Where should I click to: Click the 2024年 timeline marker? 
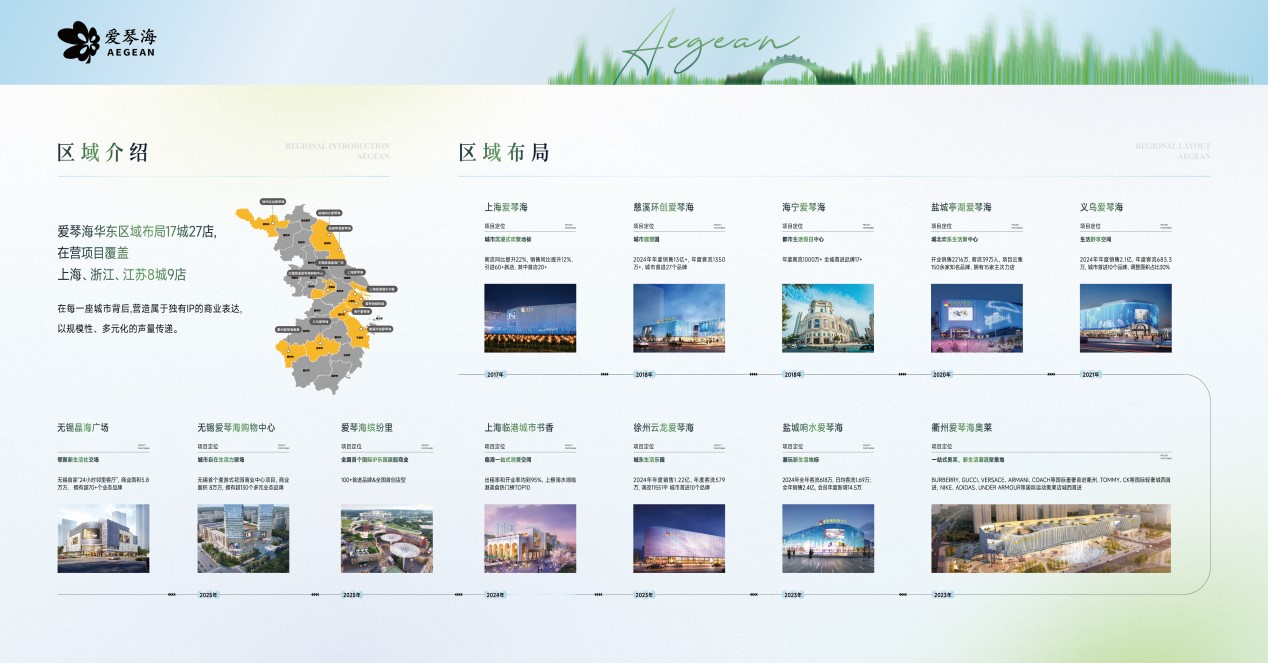tap(495, 595)
